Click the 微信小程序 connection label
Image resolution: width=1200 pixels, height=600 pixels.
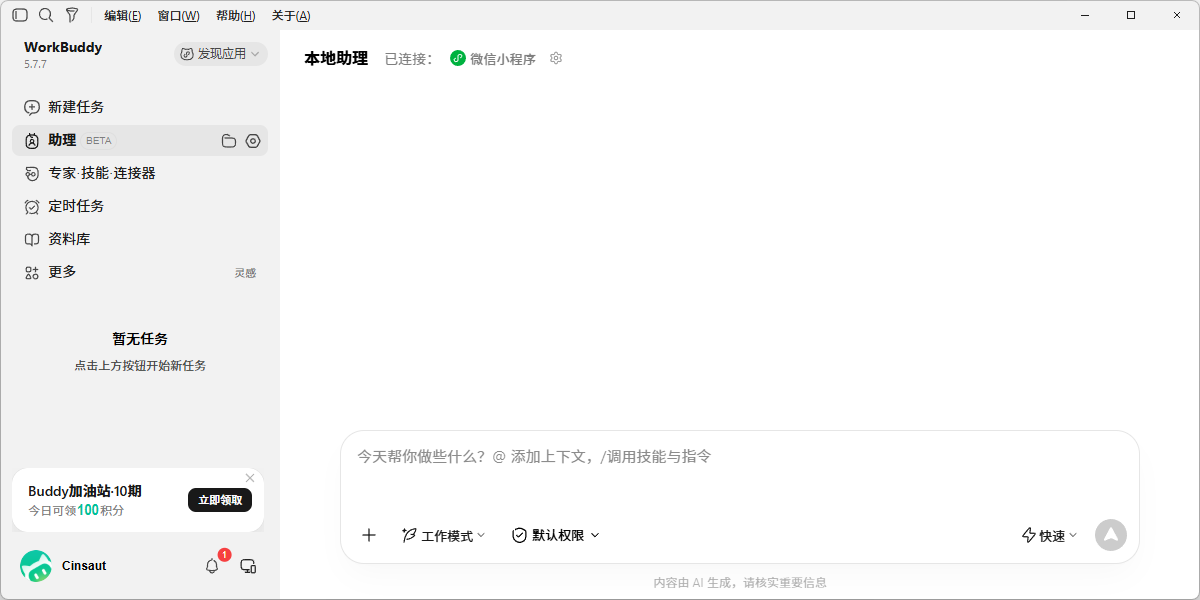click(503, 59)
